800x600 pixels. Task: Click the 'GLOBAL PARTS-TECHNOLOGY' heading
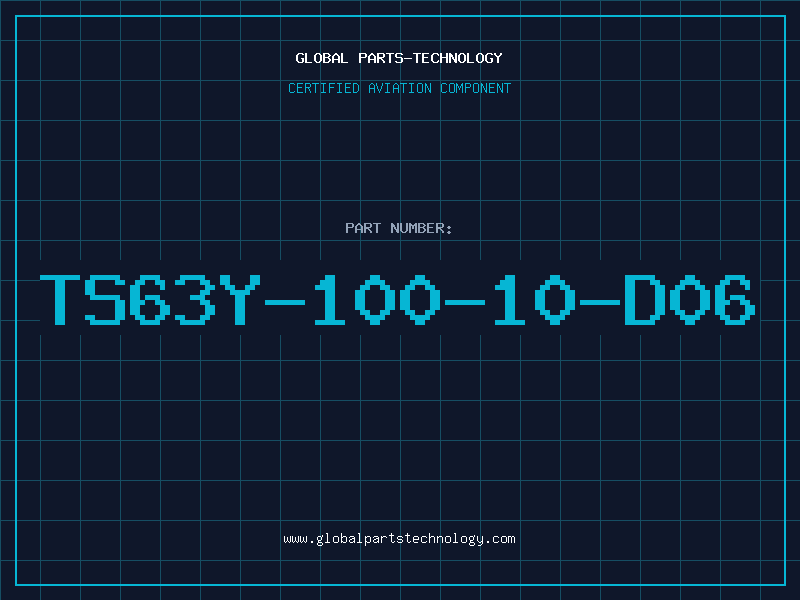coord(399,58)
